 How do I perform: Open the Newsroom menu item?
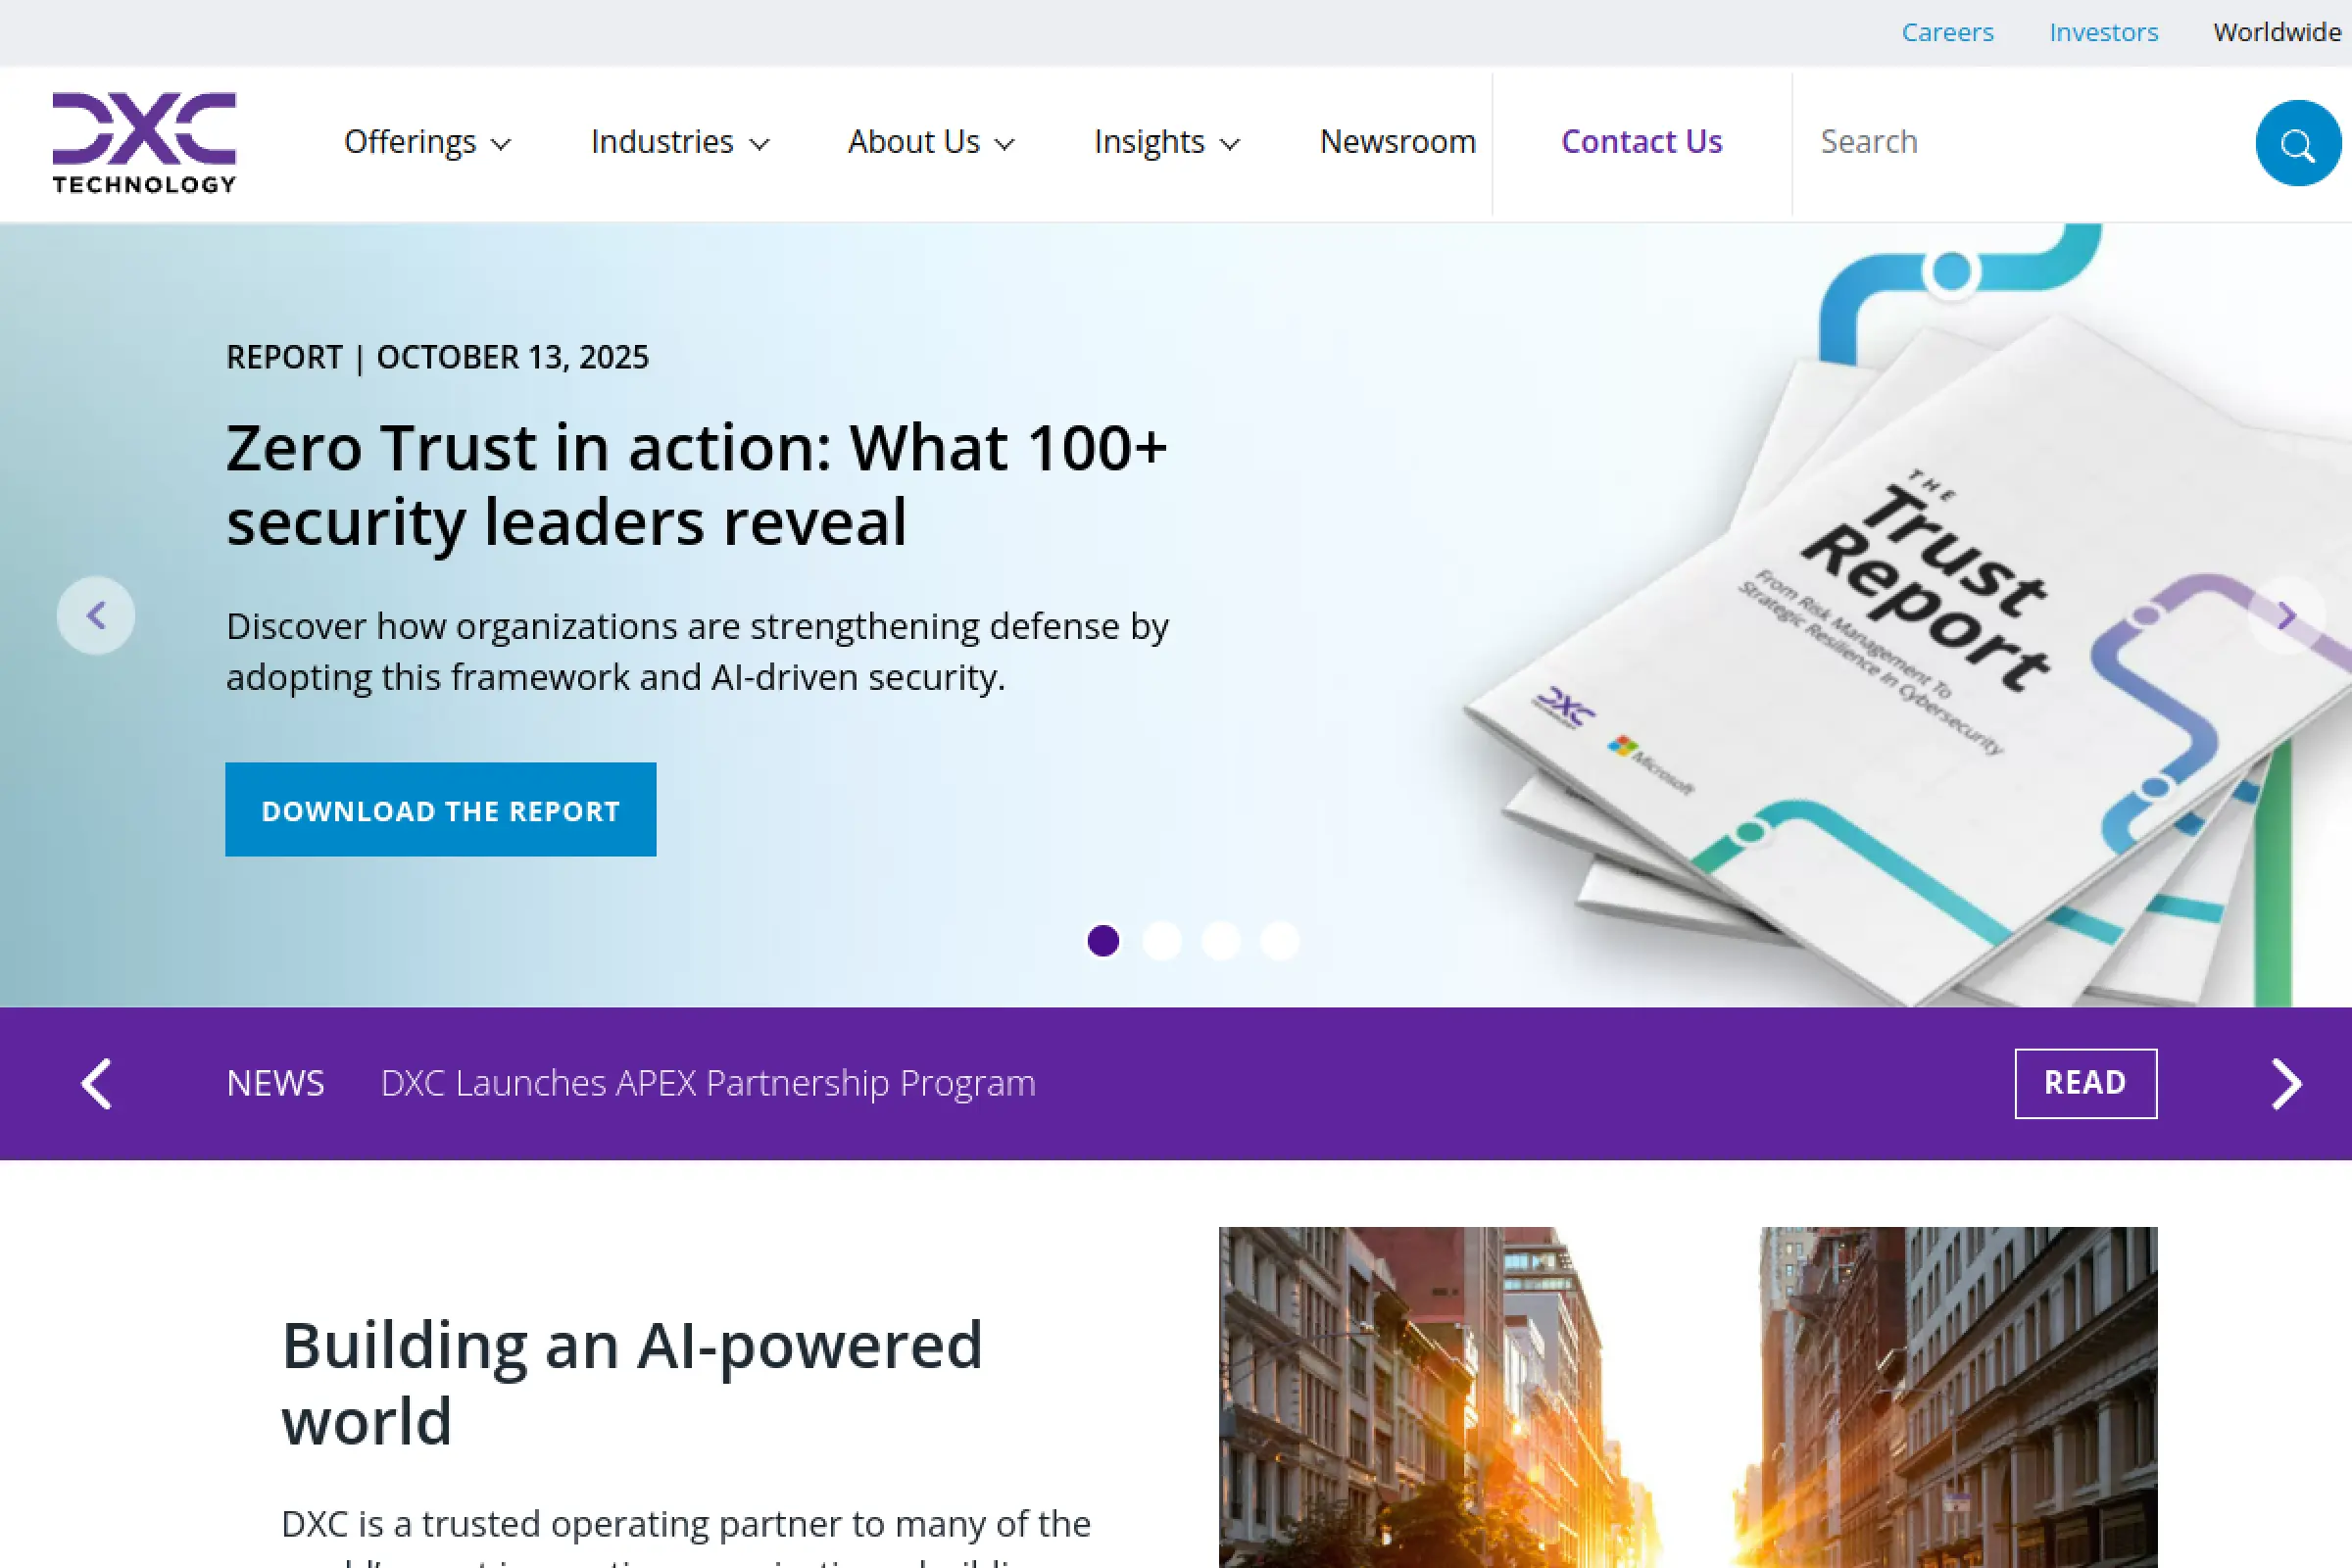pos(1397,143)
